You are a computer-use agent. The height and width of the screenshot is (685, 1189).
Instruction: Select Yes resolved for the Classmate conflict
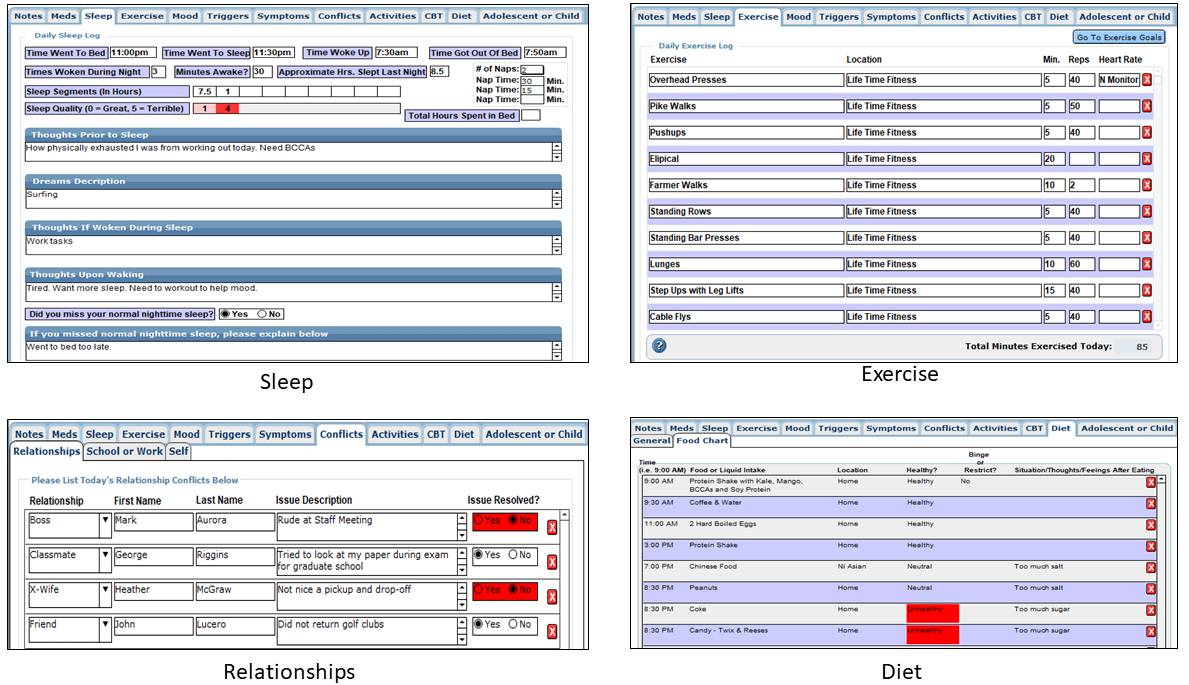[478, 555]
